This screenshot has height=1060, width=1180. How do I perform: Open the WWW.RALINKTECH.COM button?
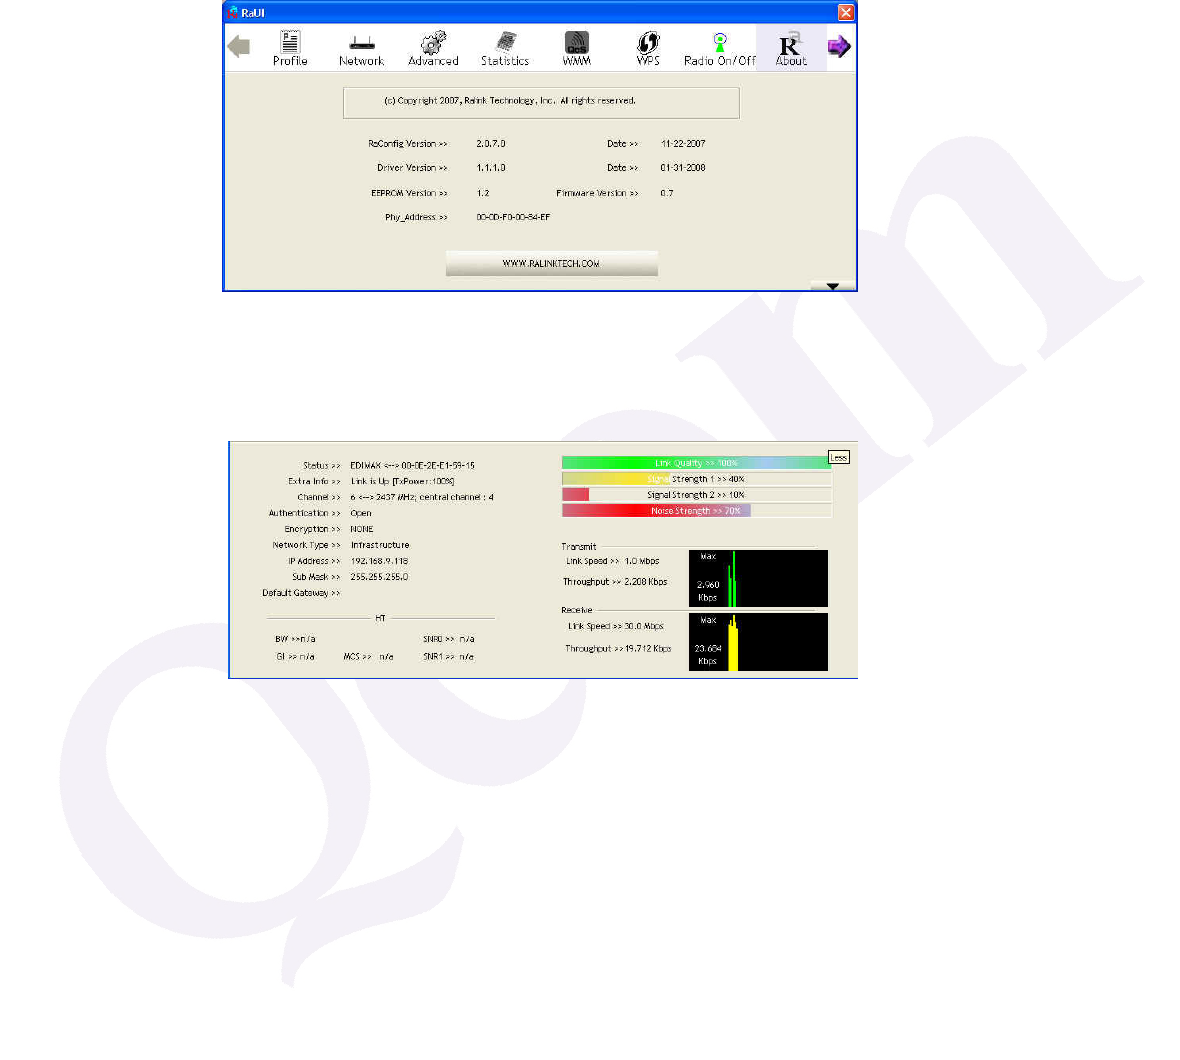pos(552,263)
